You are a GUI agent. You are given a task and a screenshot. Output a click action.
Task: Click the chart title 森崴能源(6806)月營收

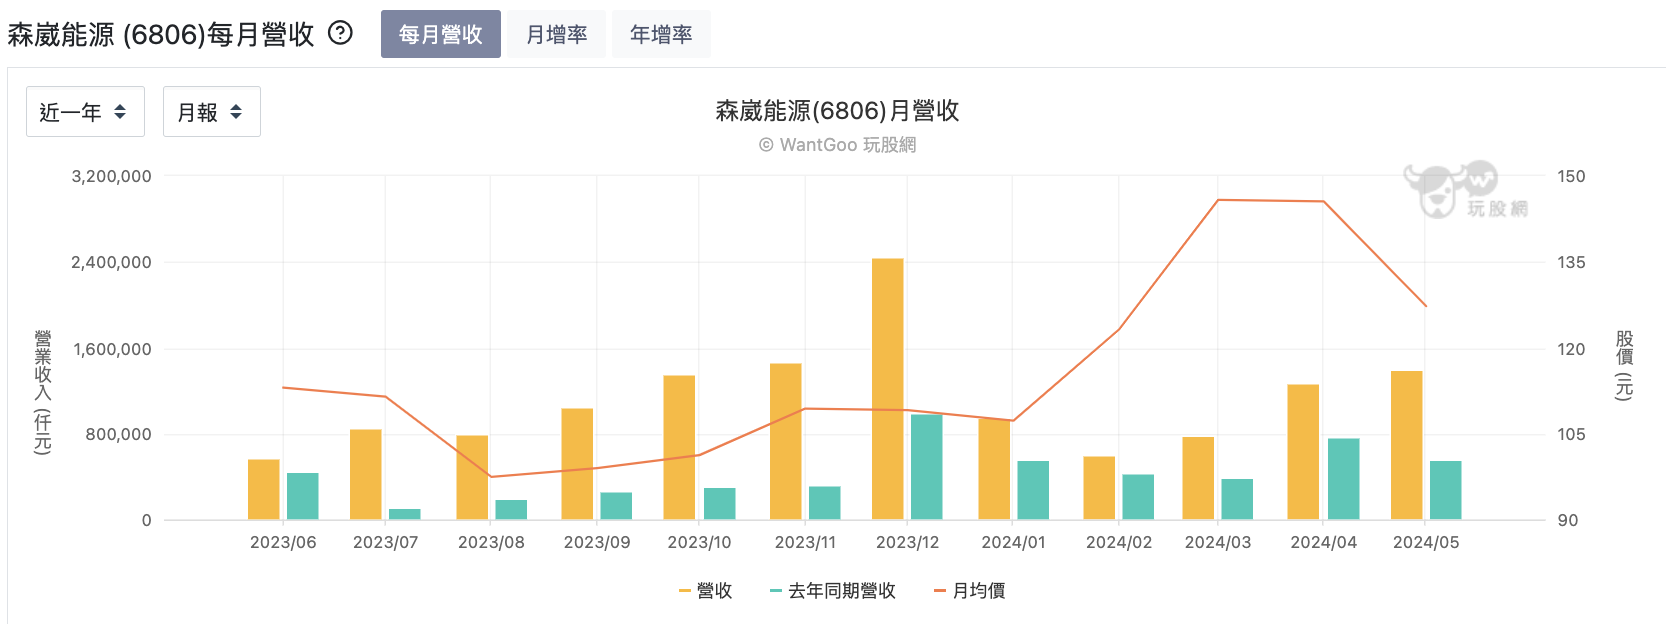(x=837, y=111)
